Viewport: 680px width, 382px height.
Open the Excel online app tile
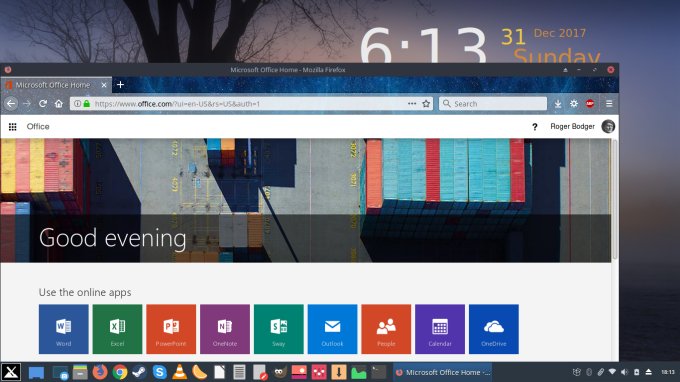click(117, 329)
